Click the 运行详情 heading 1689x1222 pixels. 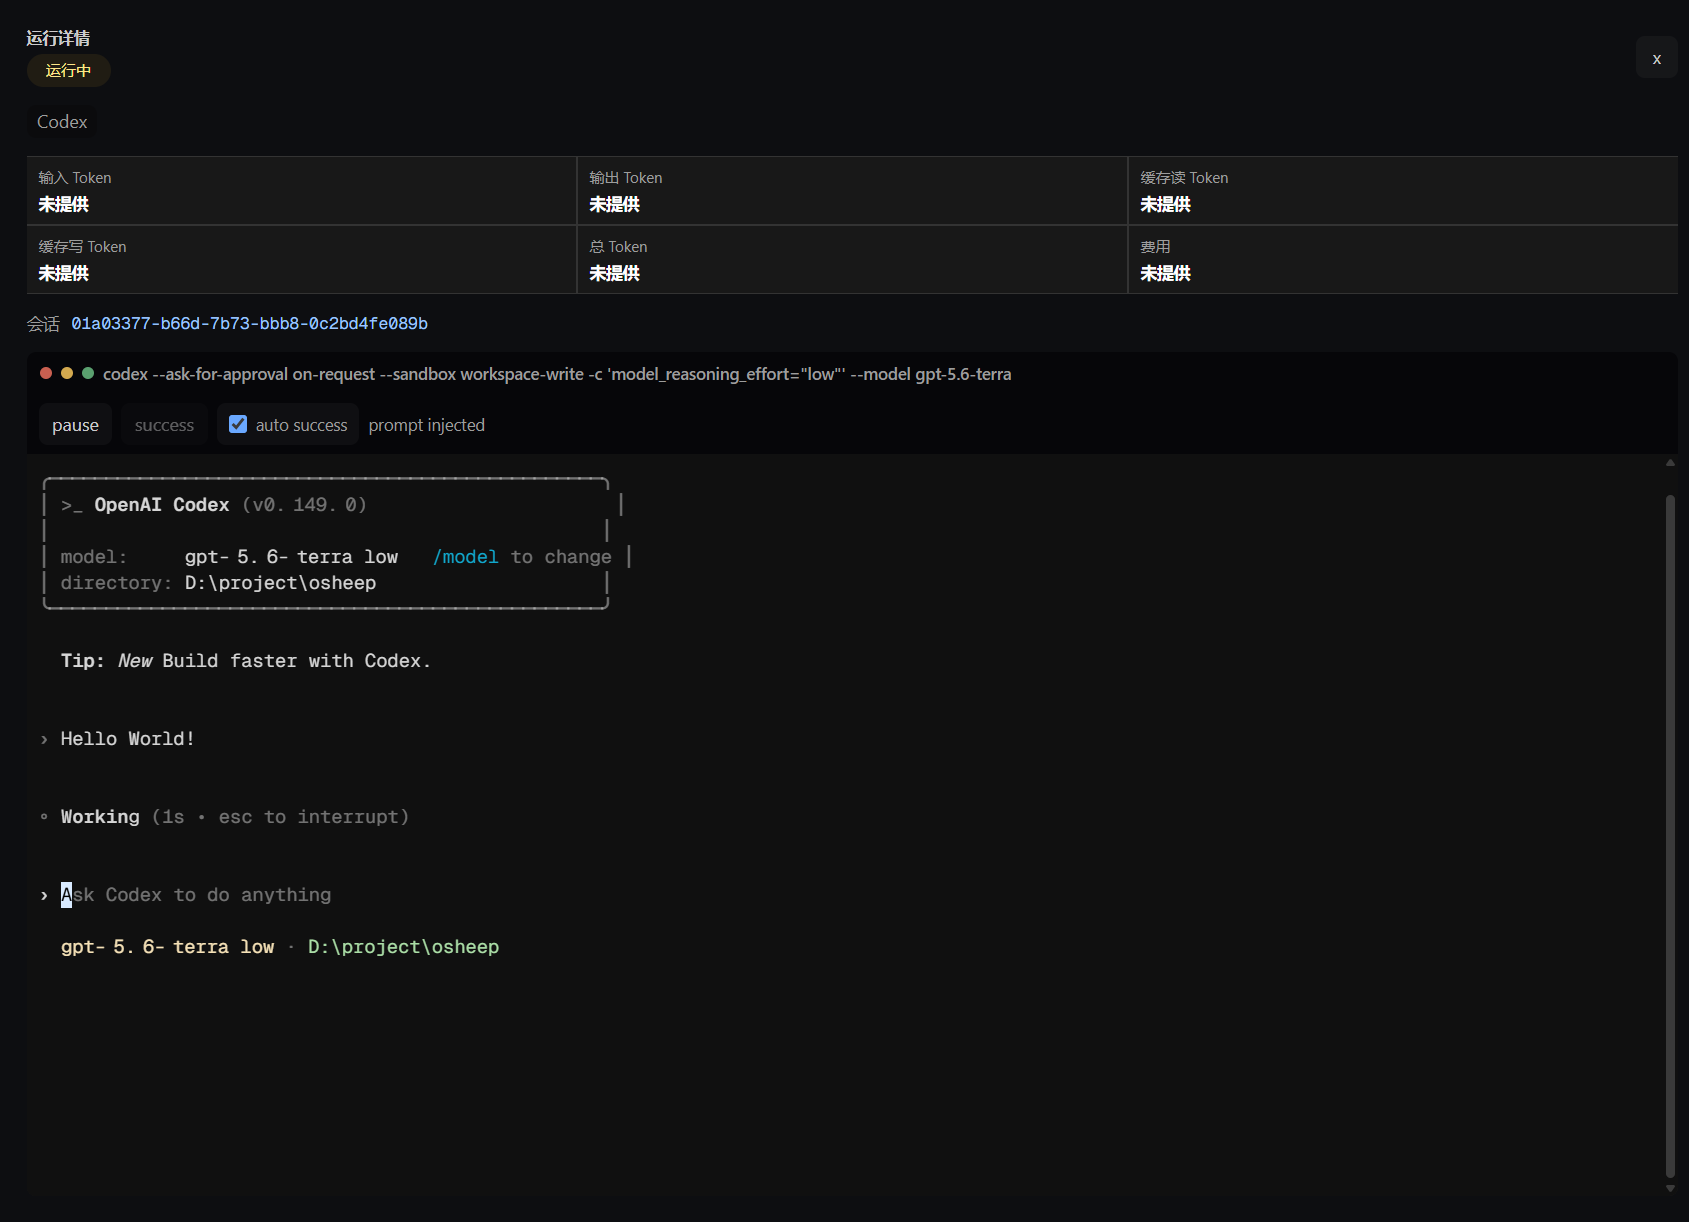pyautogui.click(x=58, y=38)
